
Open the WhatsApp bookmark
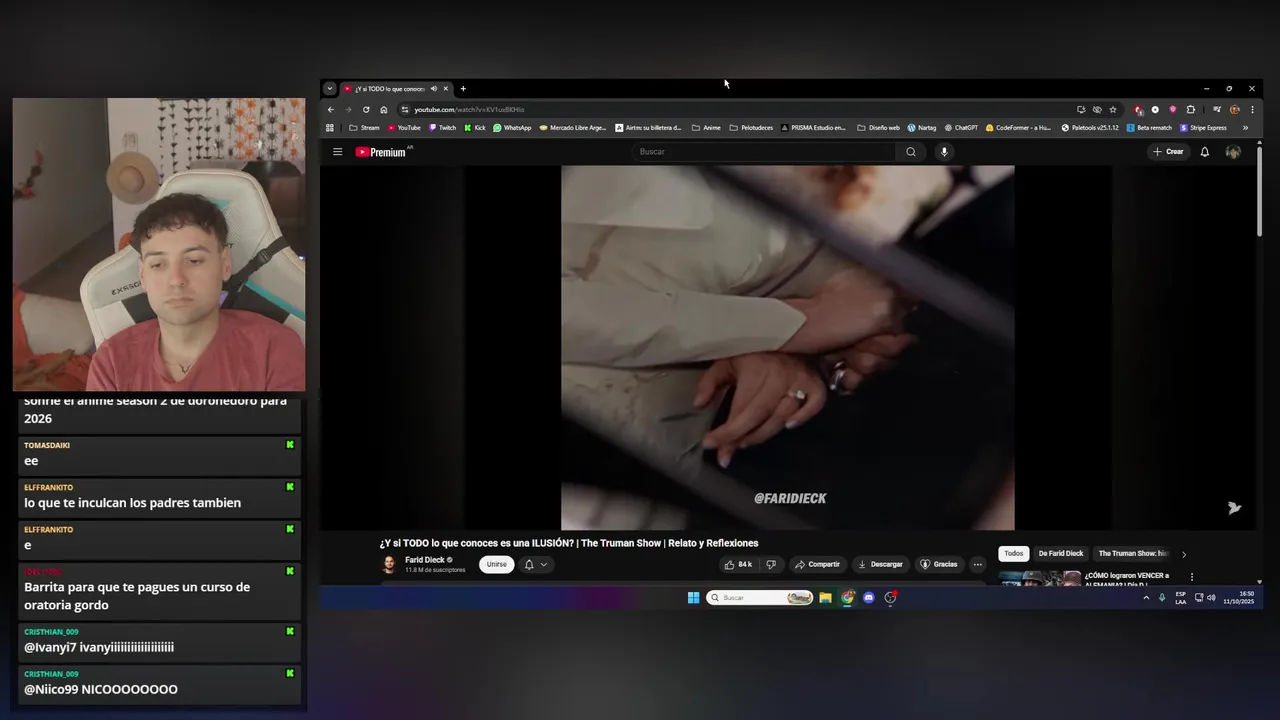pyautogui.click(x=512, y=128)
